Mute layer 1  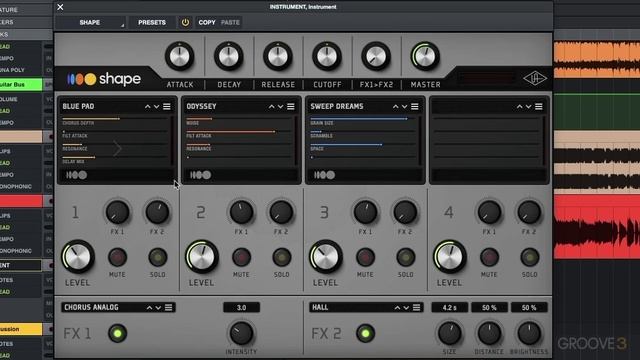(x=117, y=257)
